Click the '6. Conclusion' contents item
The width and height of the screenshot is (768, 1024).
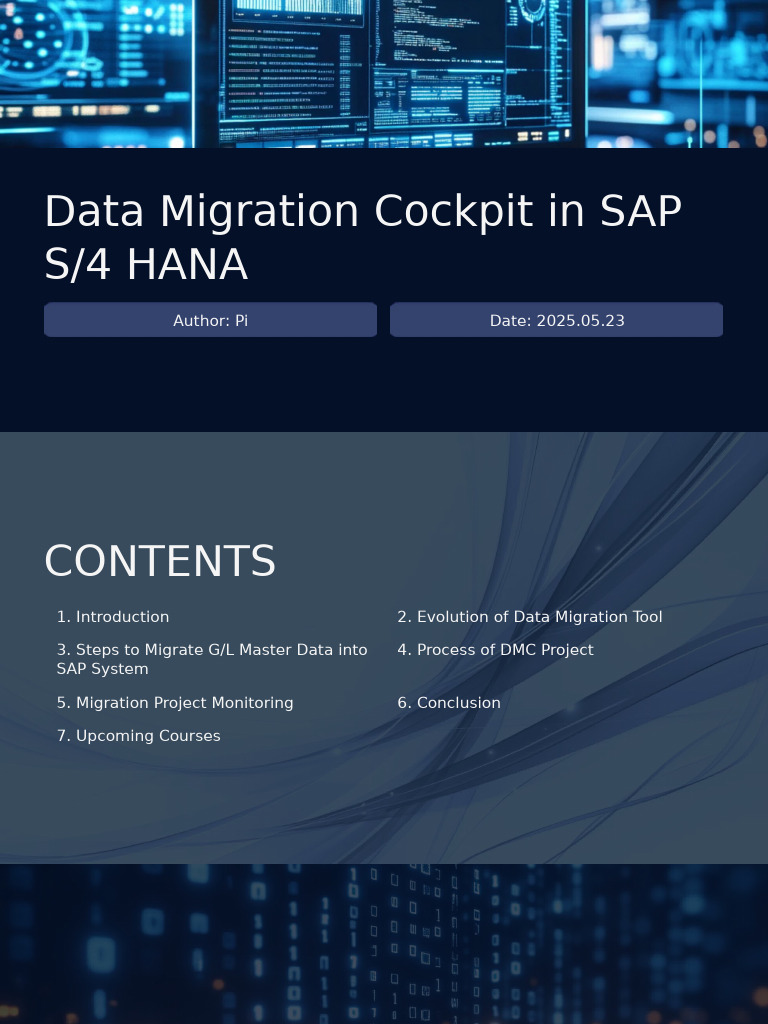[449, 703]
